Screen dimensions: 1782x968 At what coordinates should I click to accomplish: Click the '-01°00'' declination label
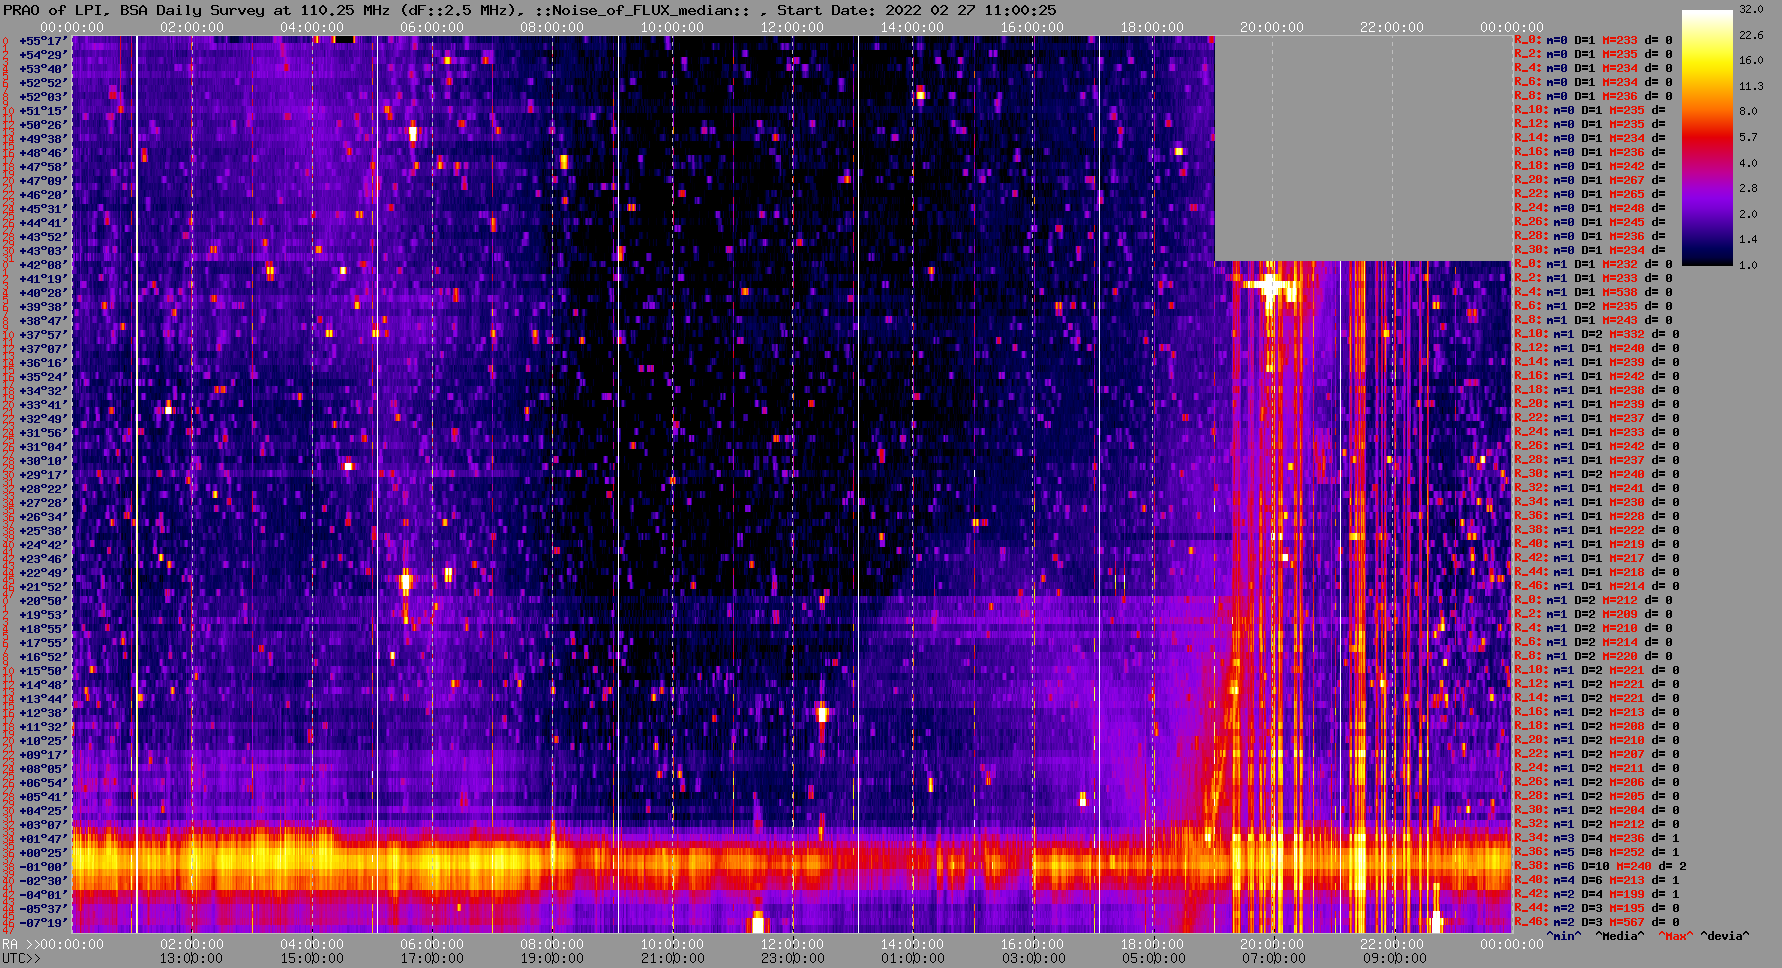[x=42, y=866]
